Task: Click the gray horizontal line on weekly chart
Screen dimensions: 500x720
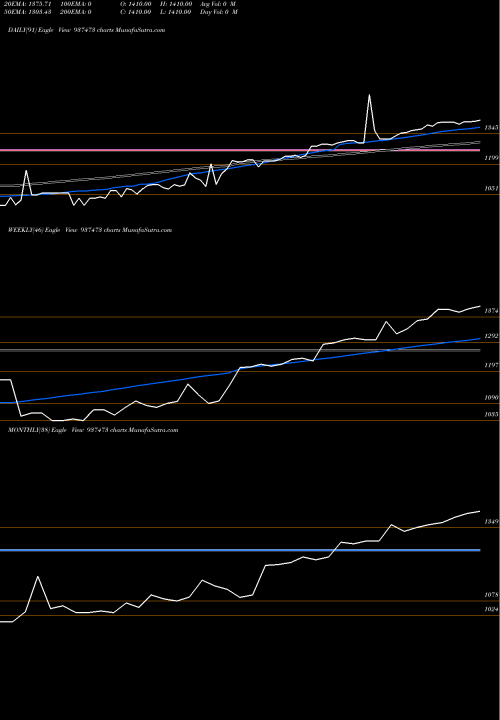Action: pos(240,350)
